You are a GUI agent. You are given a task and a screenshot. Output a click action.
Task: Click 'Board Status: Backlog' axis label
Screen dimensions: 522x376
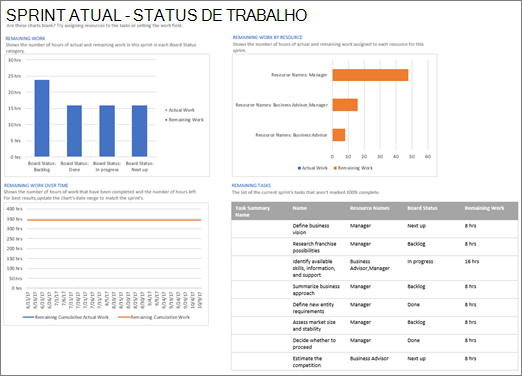(42, 166)
